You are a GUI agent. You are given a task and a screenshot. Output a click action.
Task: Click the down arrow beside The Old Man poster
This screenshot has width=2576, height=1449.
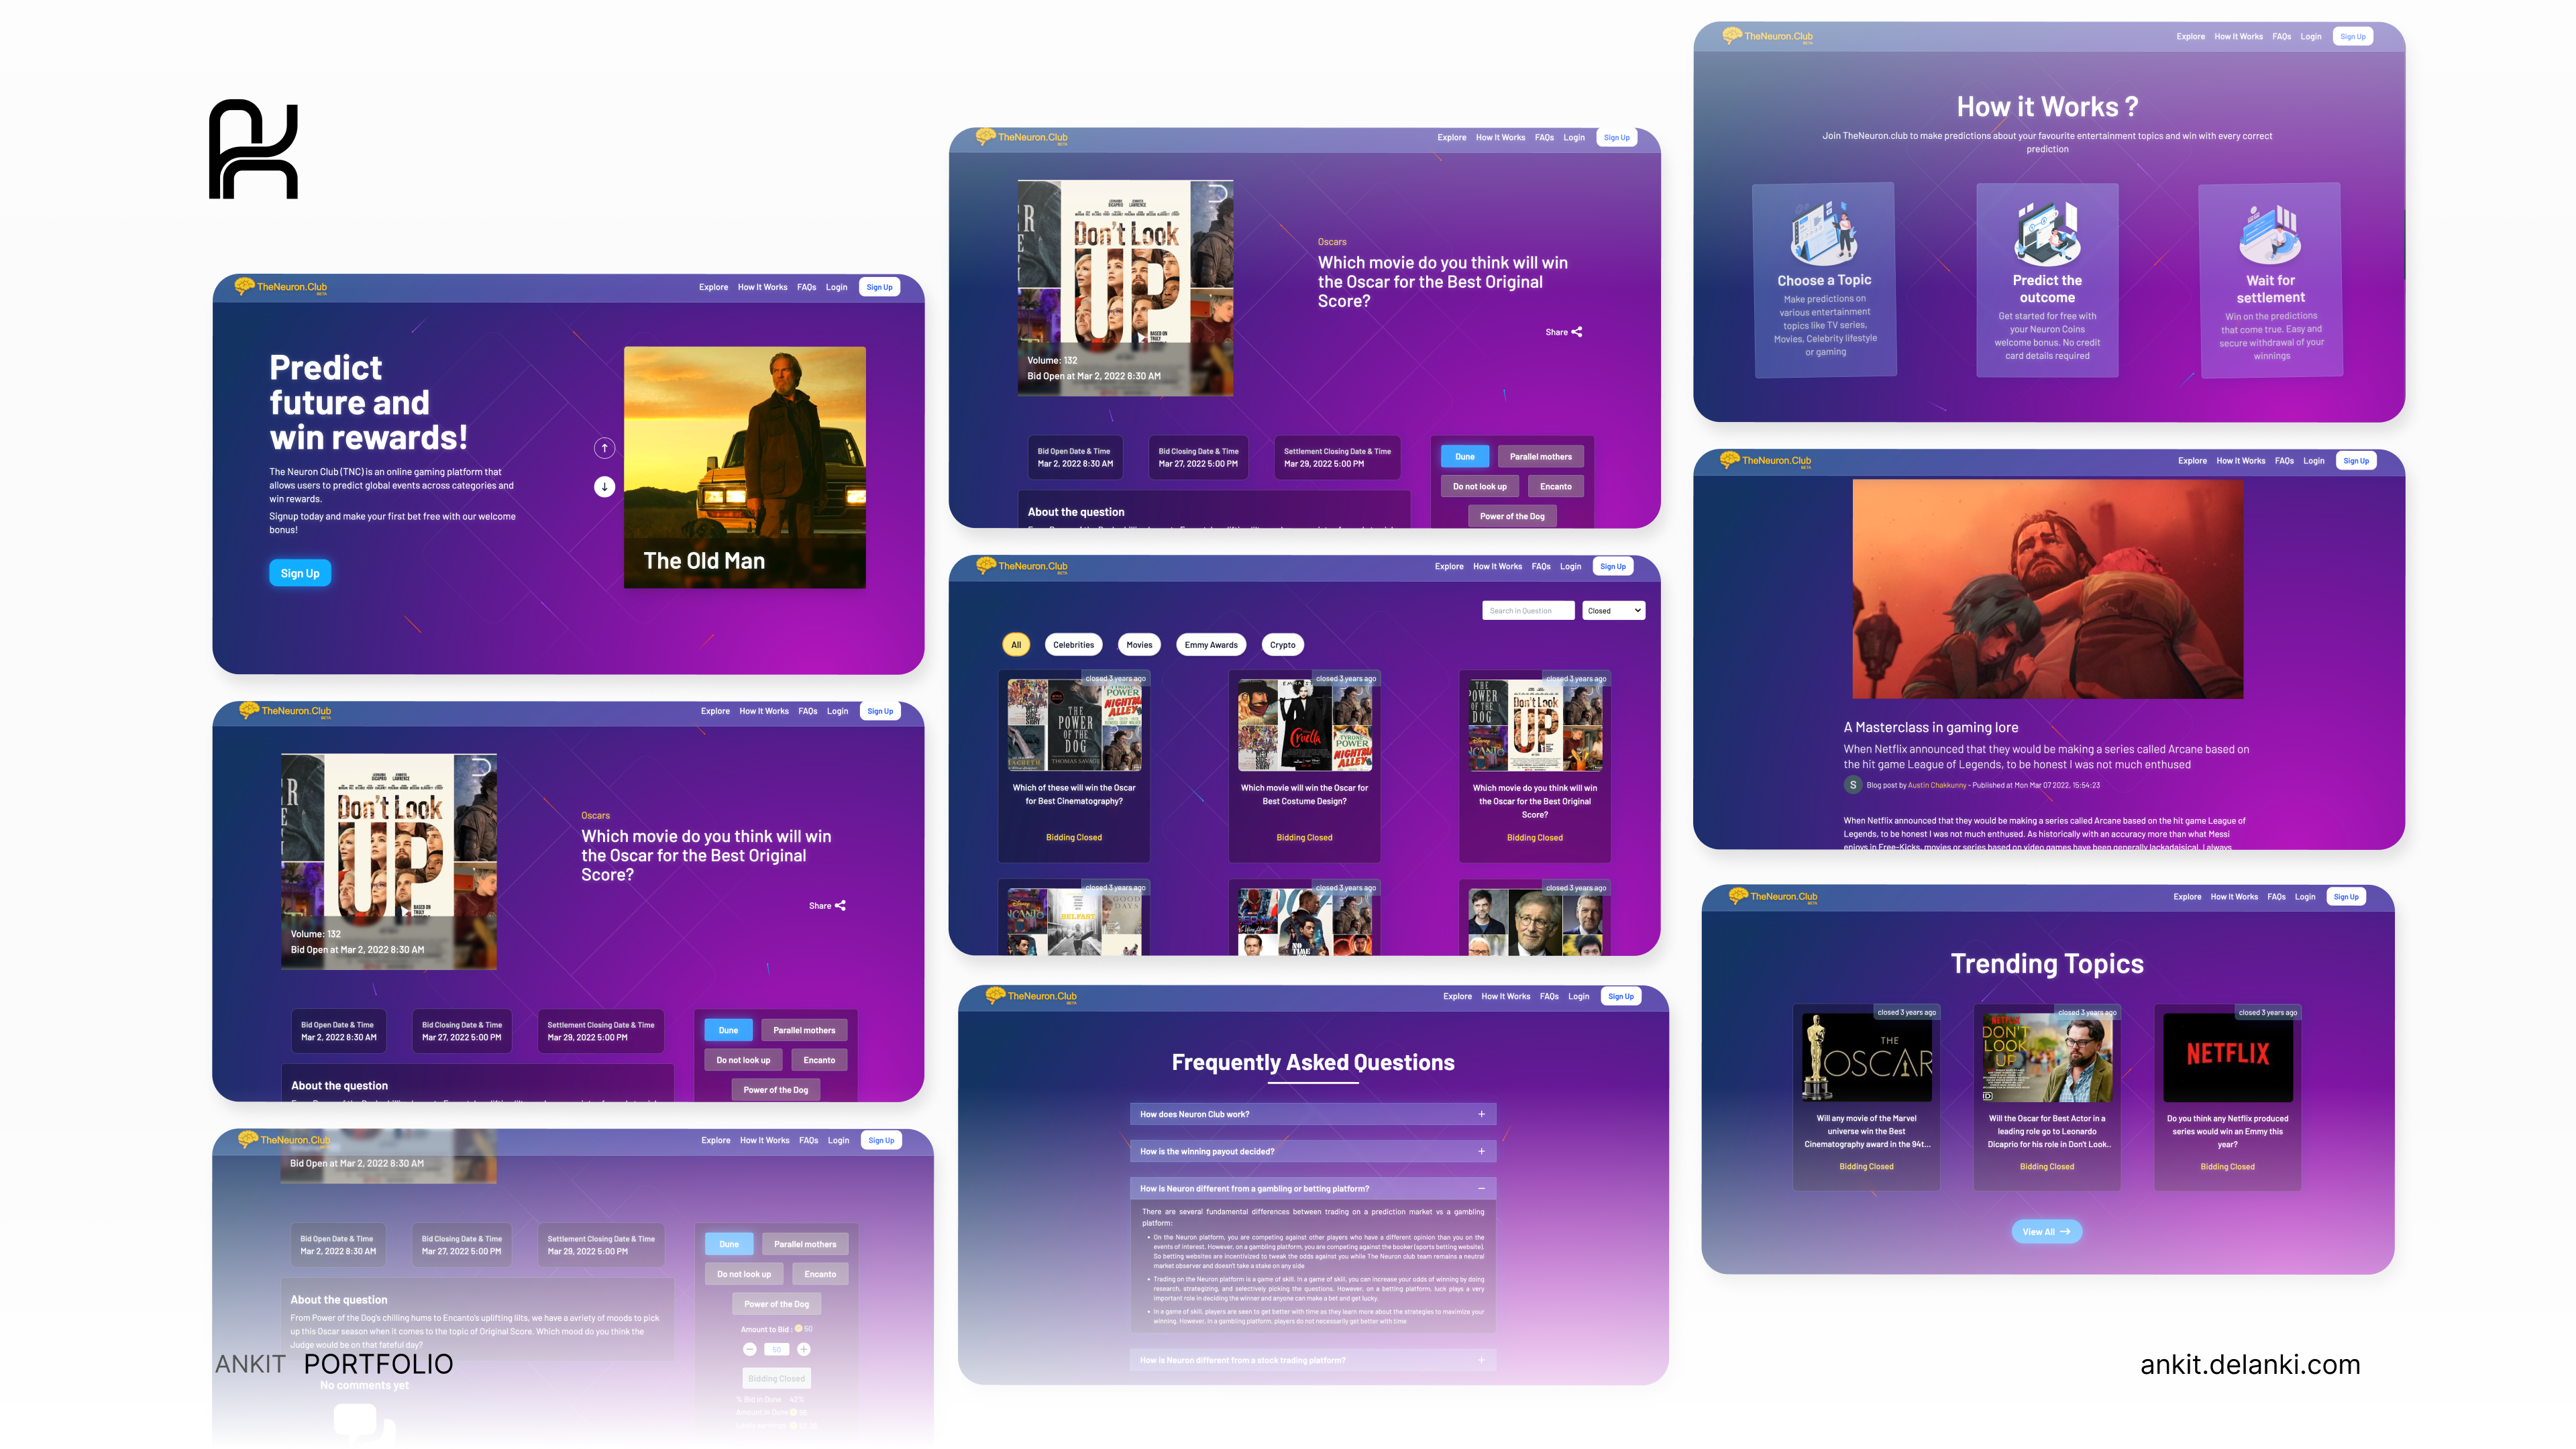[604, 487]
